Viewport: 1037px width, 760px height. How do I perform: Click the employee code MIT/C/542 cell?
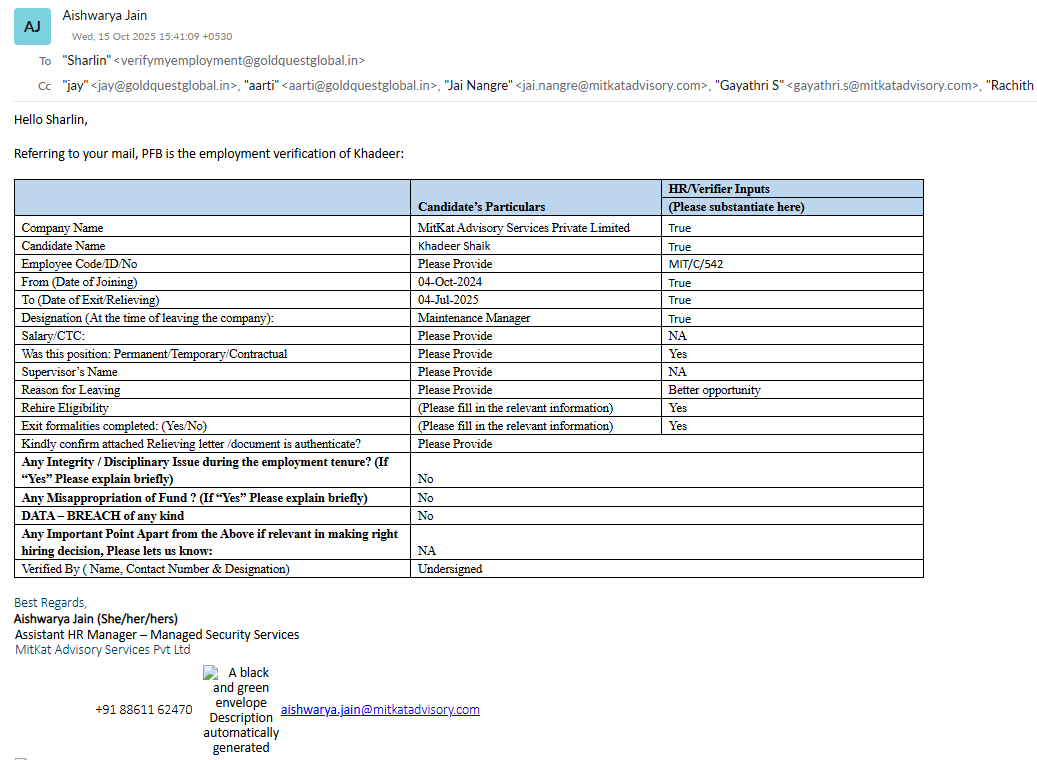[x=696, y=264]
